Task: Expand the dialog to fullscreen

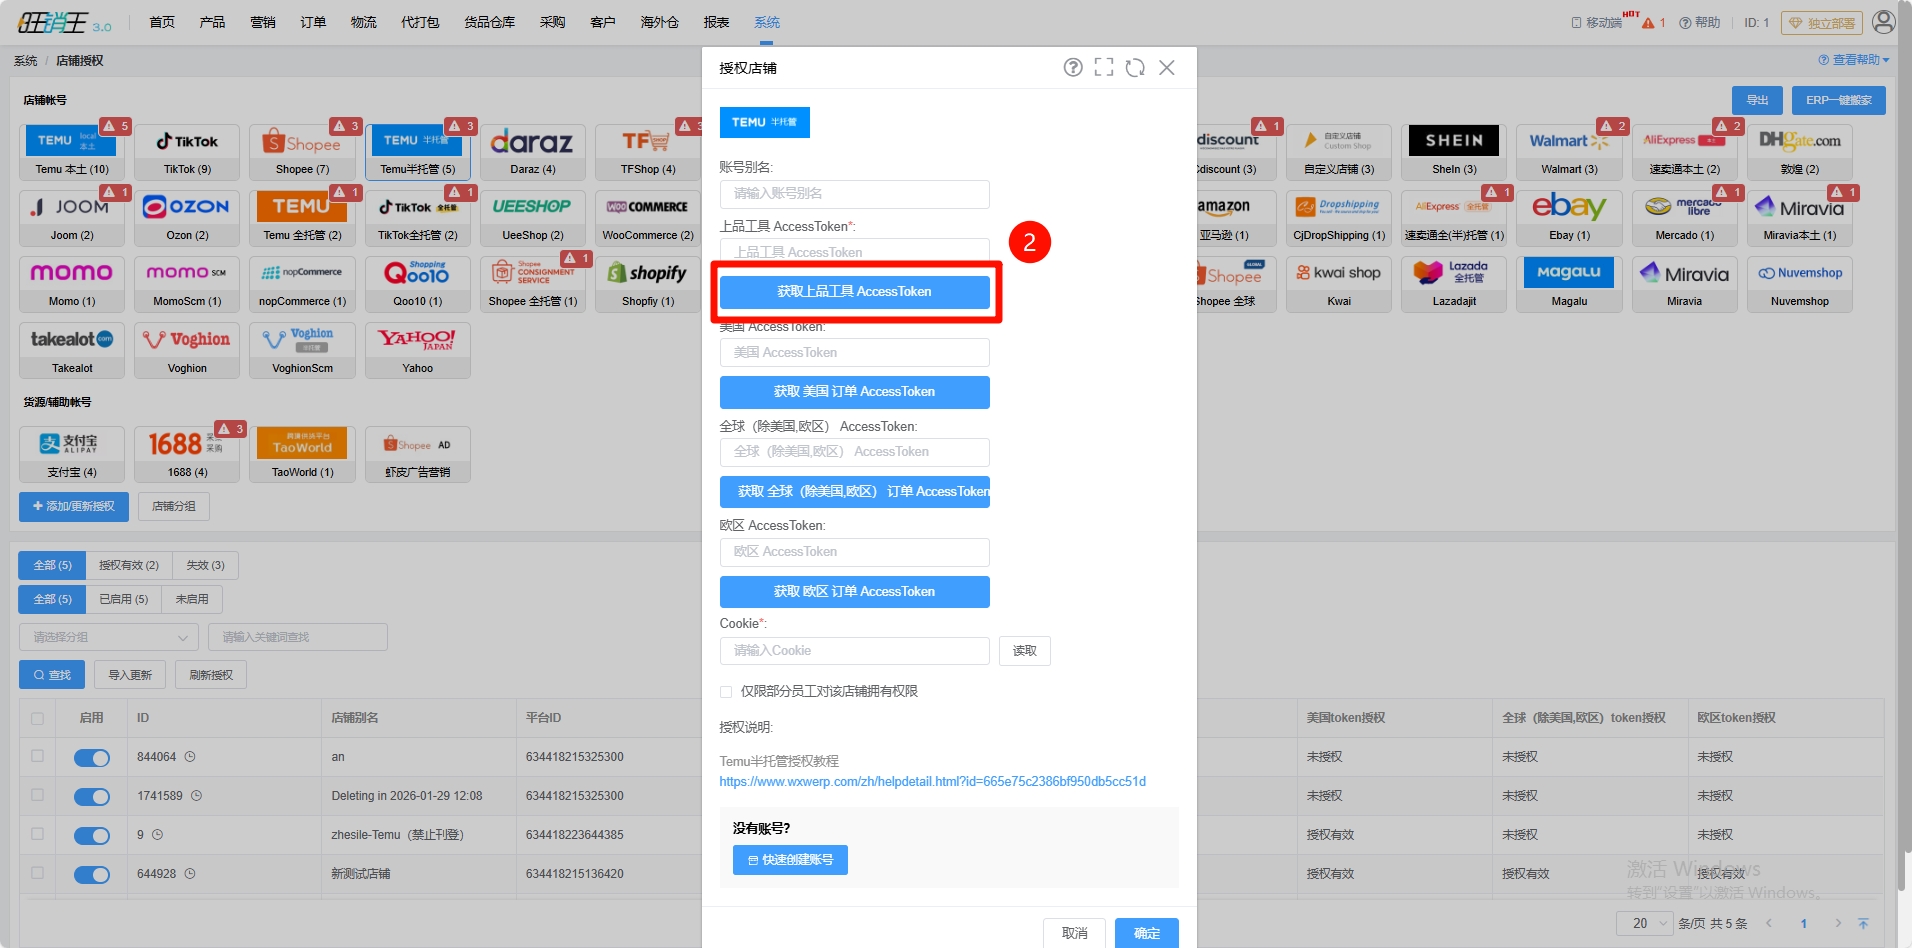Action: tap(1103, 67)
